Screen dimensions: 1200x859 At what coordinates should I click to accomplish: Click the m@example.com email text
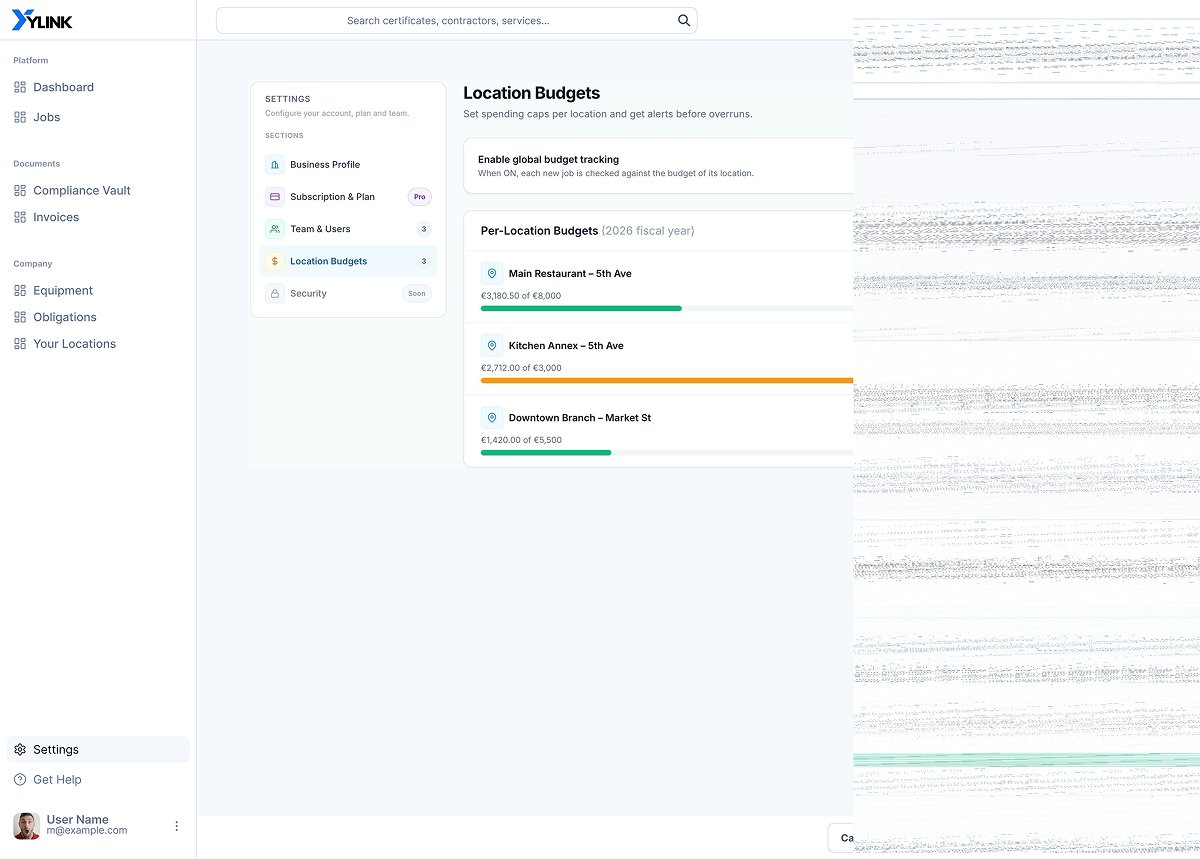pyautogui.click(x=87, y=831)
